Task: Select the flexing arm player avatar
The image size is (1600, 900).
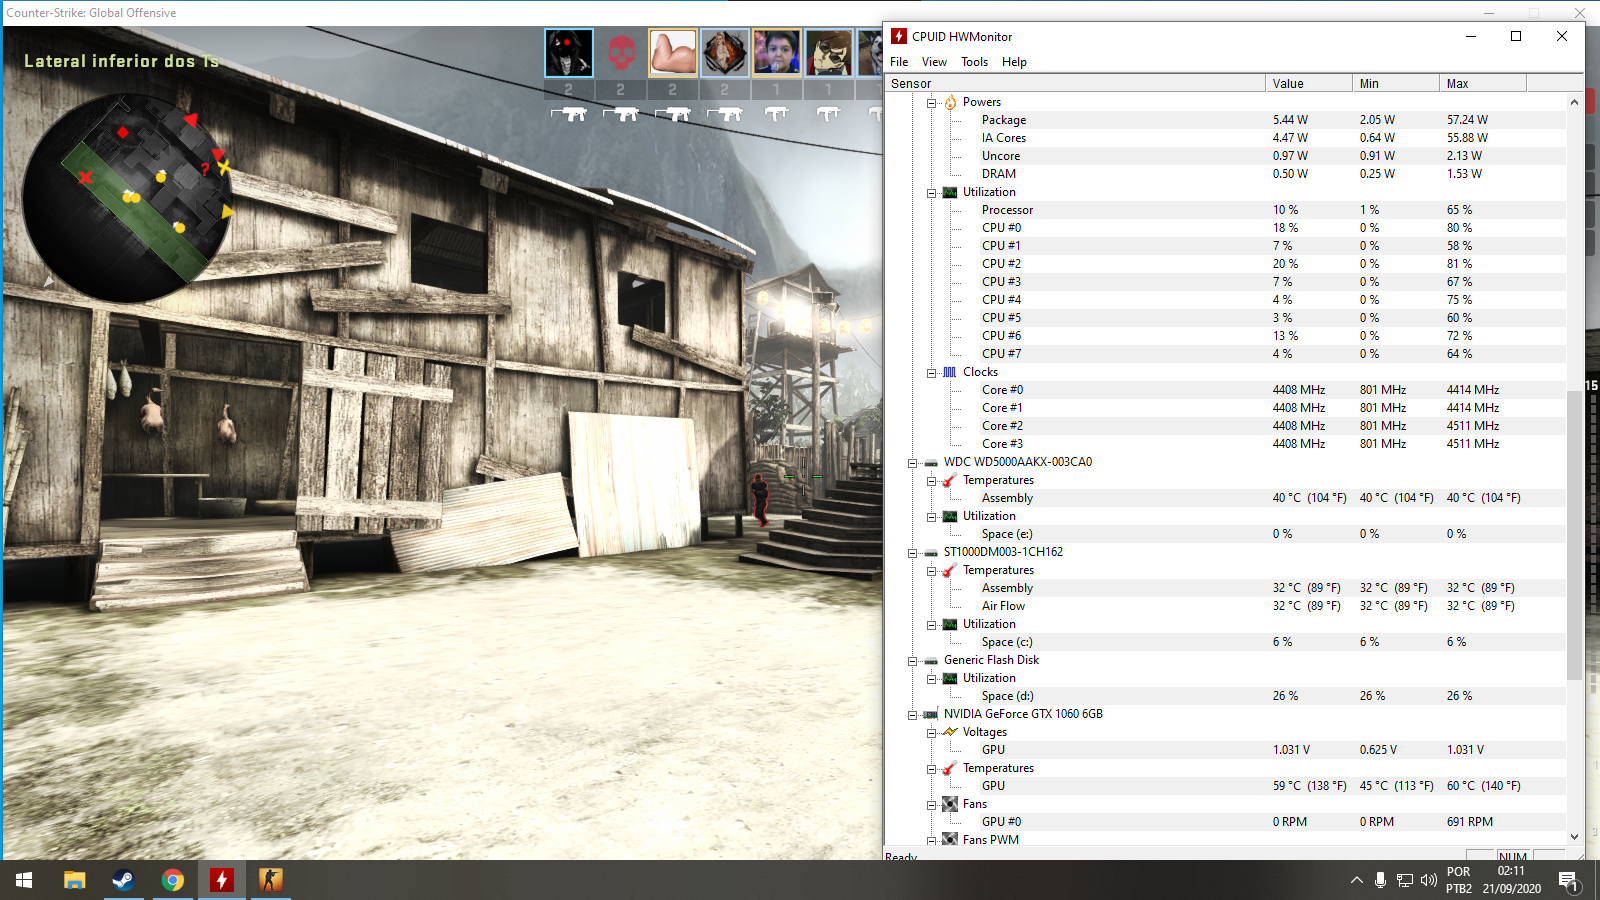Action: click(x=673, y=53)
